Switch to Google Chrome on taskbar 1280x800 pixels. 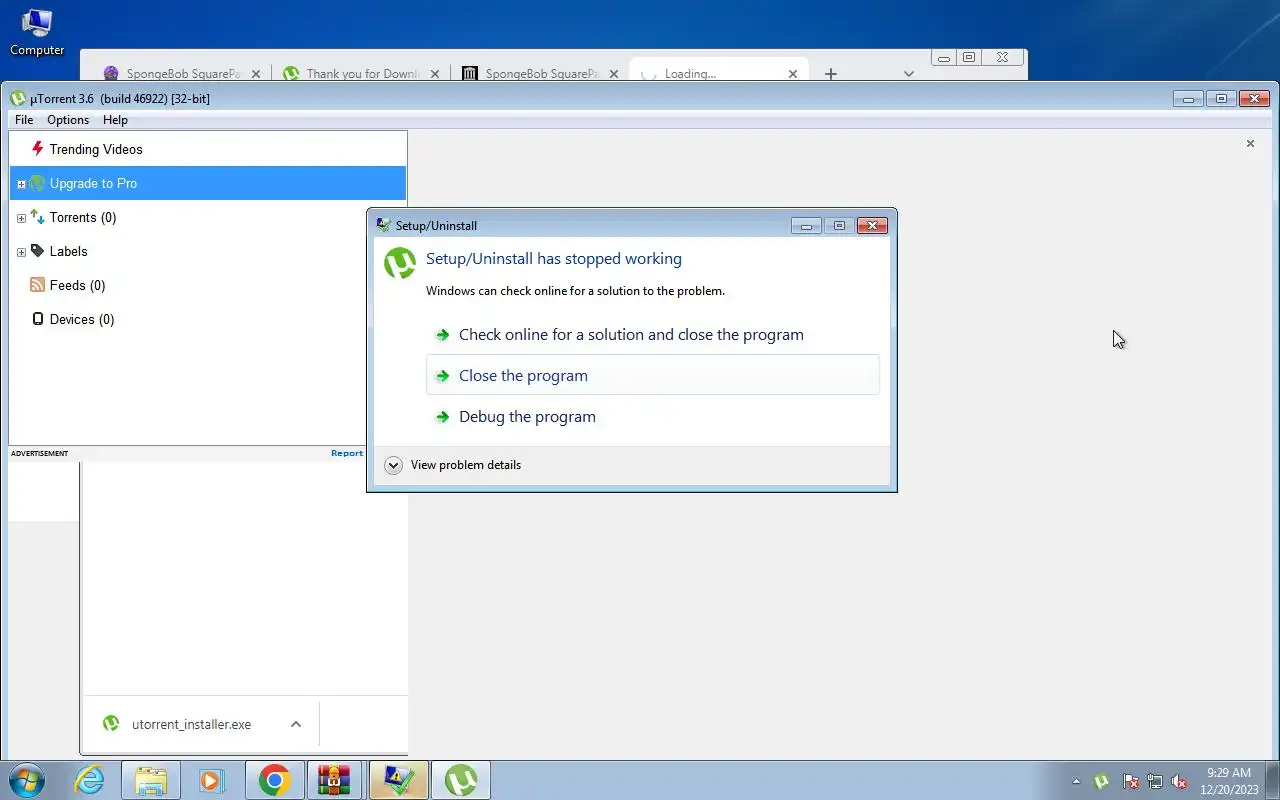[274, 780]
